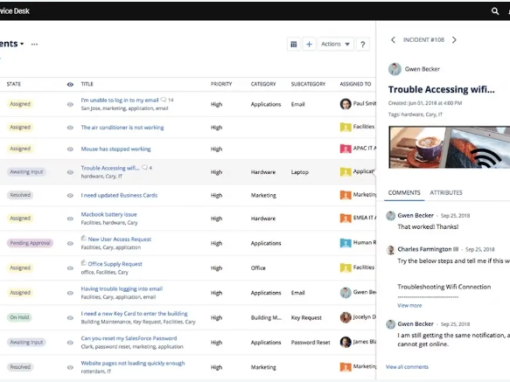Open the incidents view dropdown caret
Viewport: 510px width, 382px height.
tap(22, 44)
